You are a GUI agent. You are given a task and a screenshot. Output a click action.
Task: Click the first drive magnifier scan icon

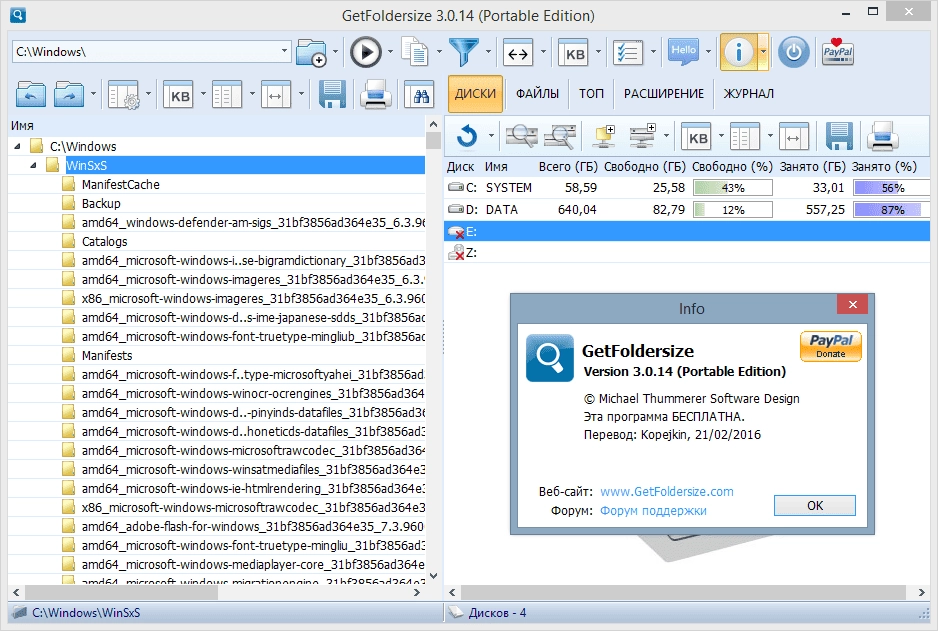pos(522,136)
